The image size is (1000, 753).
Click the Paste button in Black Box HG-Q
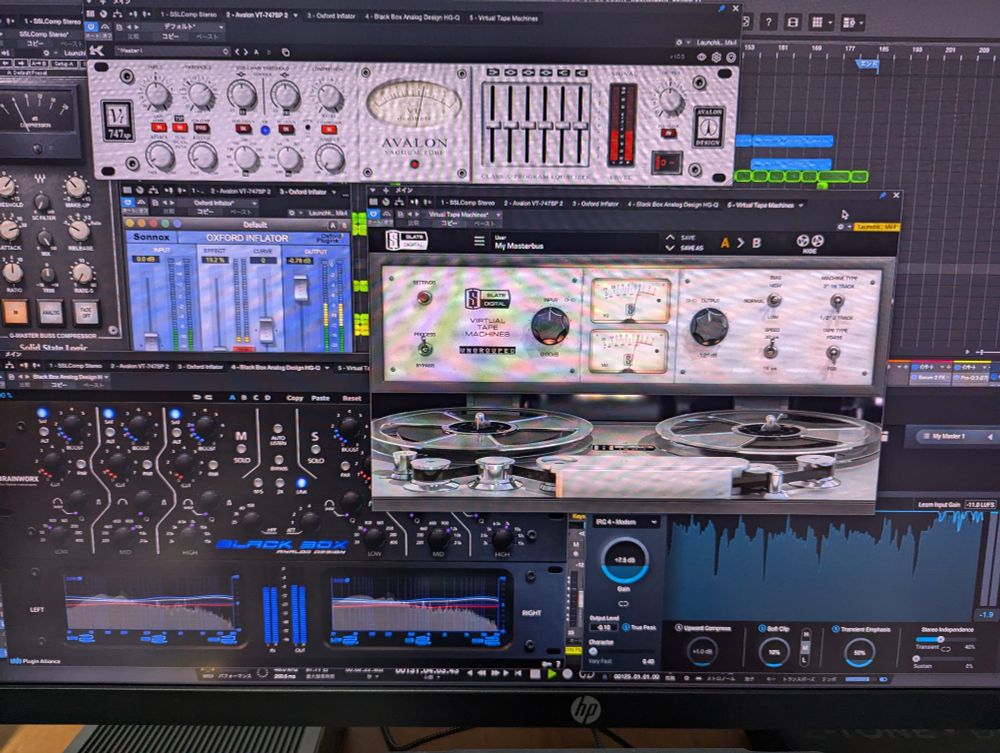point(320,398)
